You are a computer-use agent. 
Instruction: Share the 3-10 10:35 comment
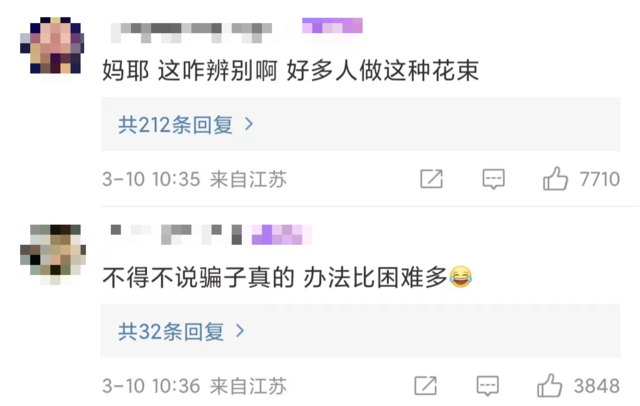(431, 179)
